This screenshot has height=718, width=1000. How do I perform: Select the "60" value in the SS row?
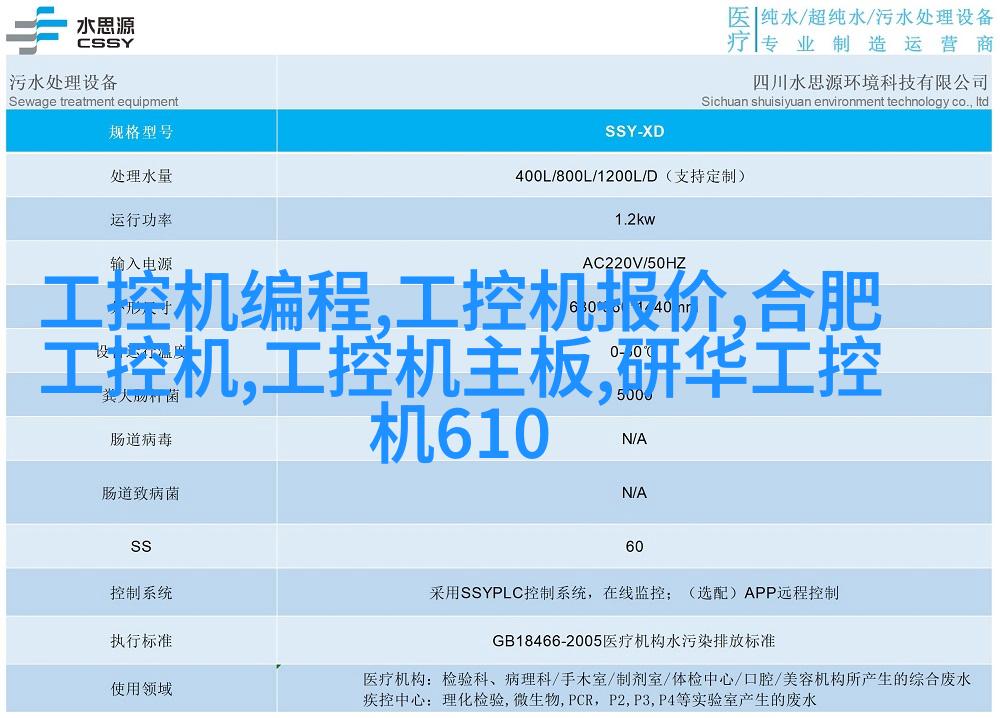coord(635,546)
